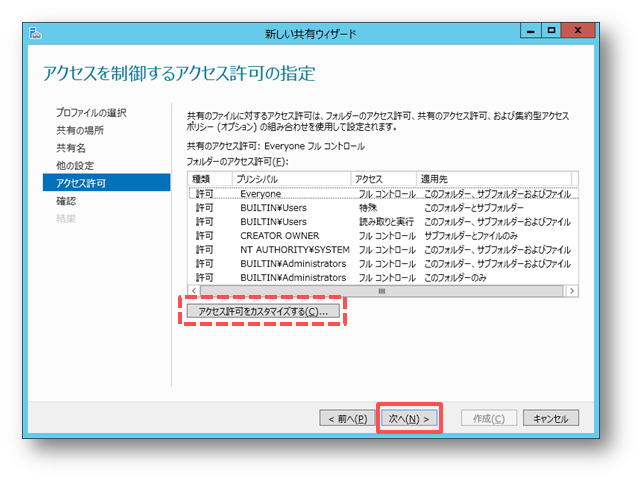Click the 前へ(P) button

tap(347, 418)
